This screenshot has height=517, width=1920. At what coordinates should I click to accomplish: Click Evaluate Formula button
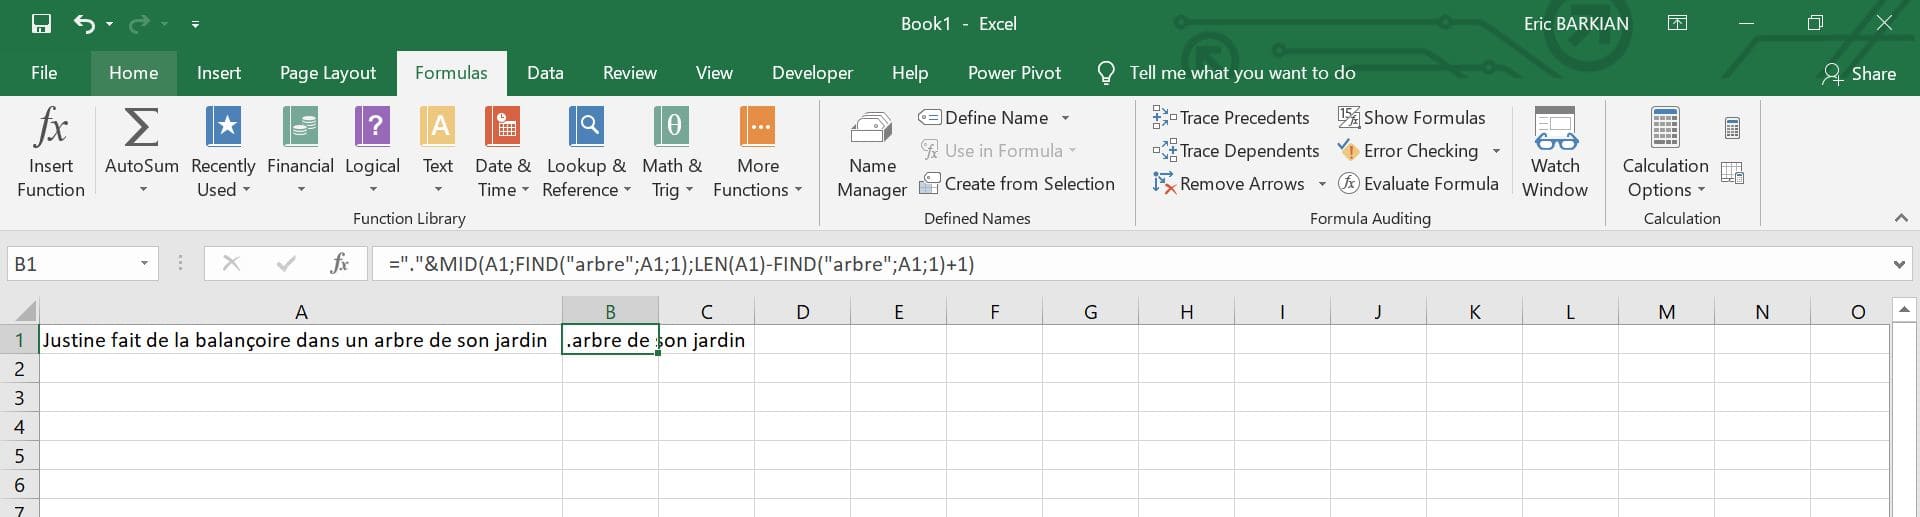click(x=1419, y=184)
